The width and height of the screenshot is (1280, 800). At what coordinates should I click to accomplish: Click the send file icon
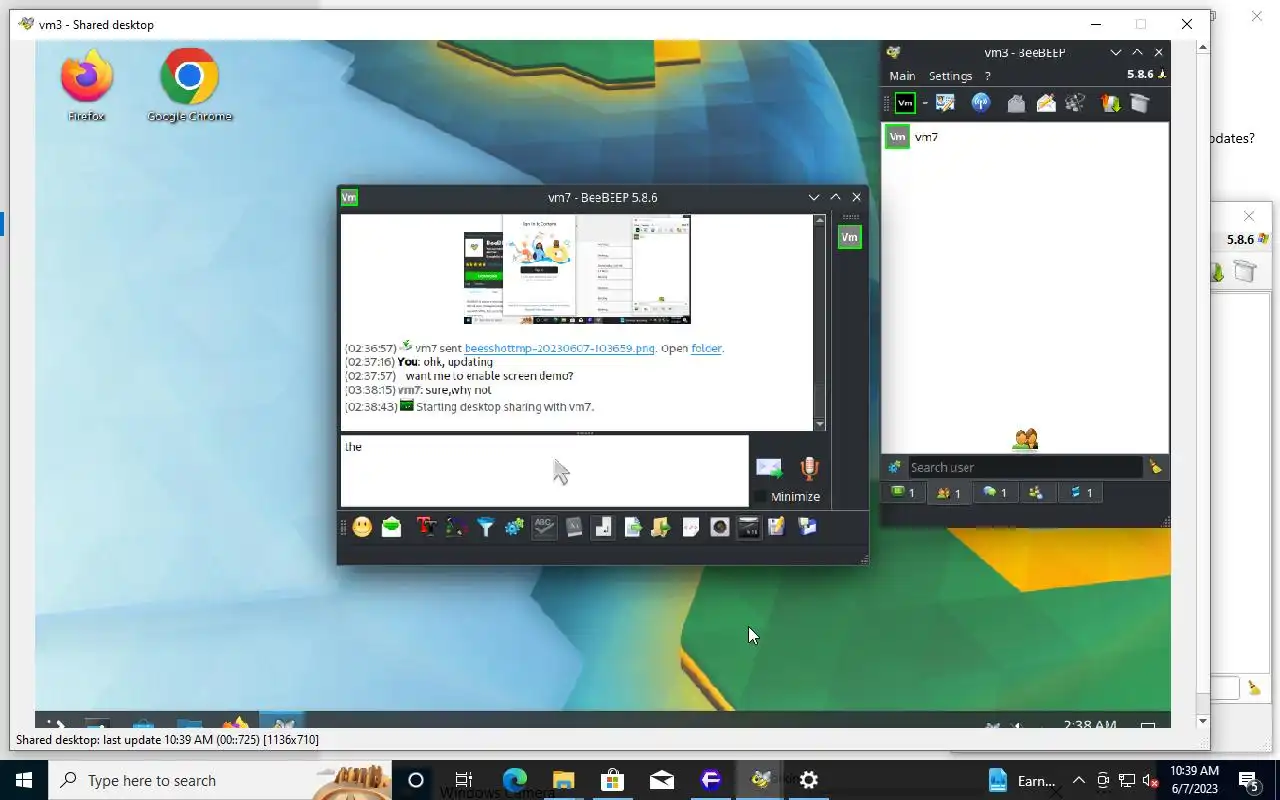pos(633,527)
